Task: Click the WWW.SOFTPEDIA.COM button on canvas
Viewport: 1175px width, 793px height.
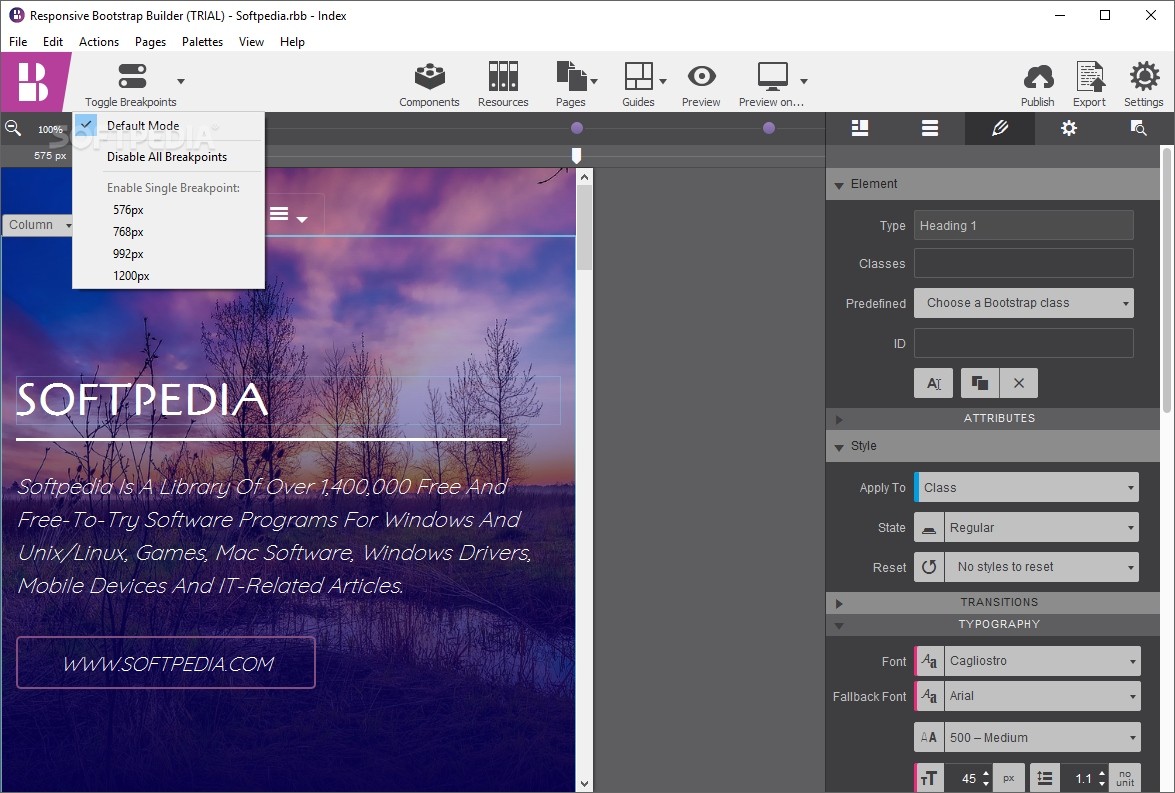Action: tap(166, 663)
